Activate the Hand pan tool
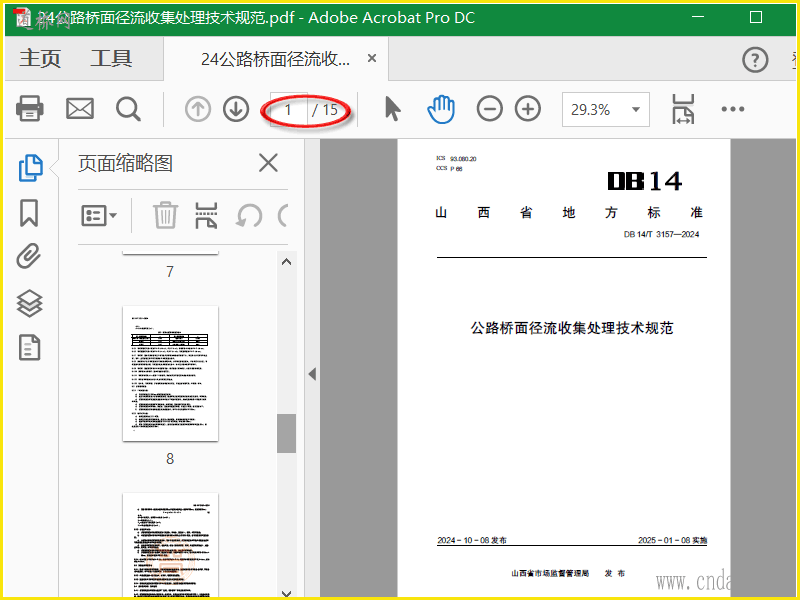Image resolution: width=800 pixels, height=600 pixels. pos(441,109)
